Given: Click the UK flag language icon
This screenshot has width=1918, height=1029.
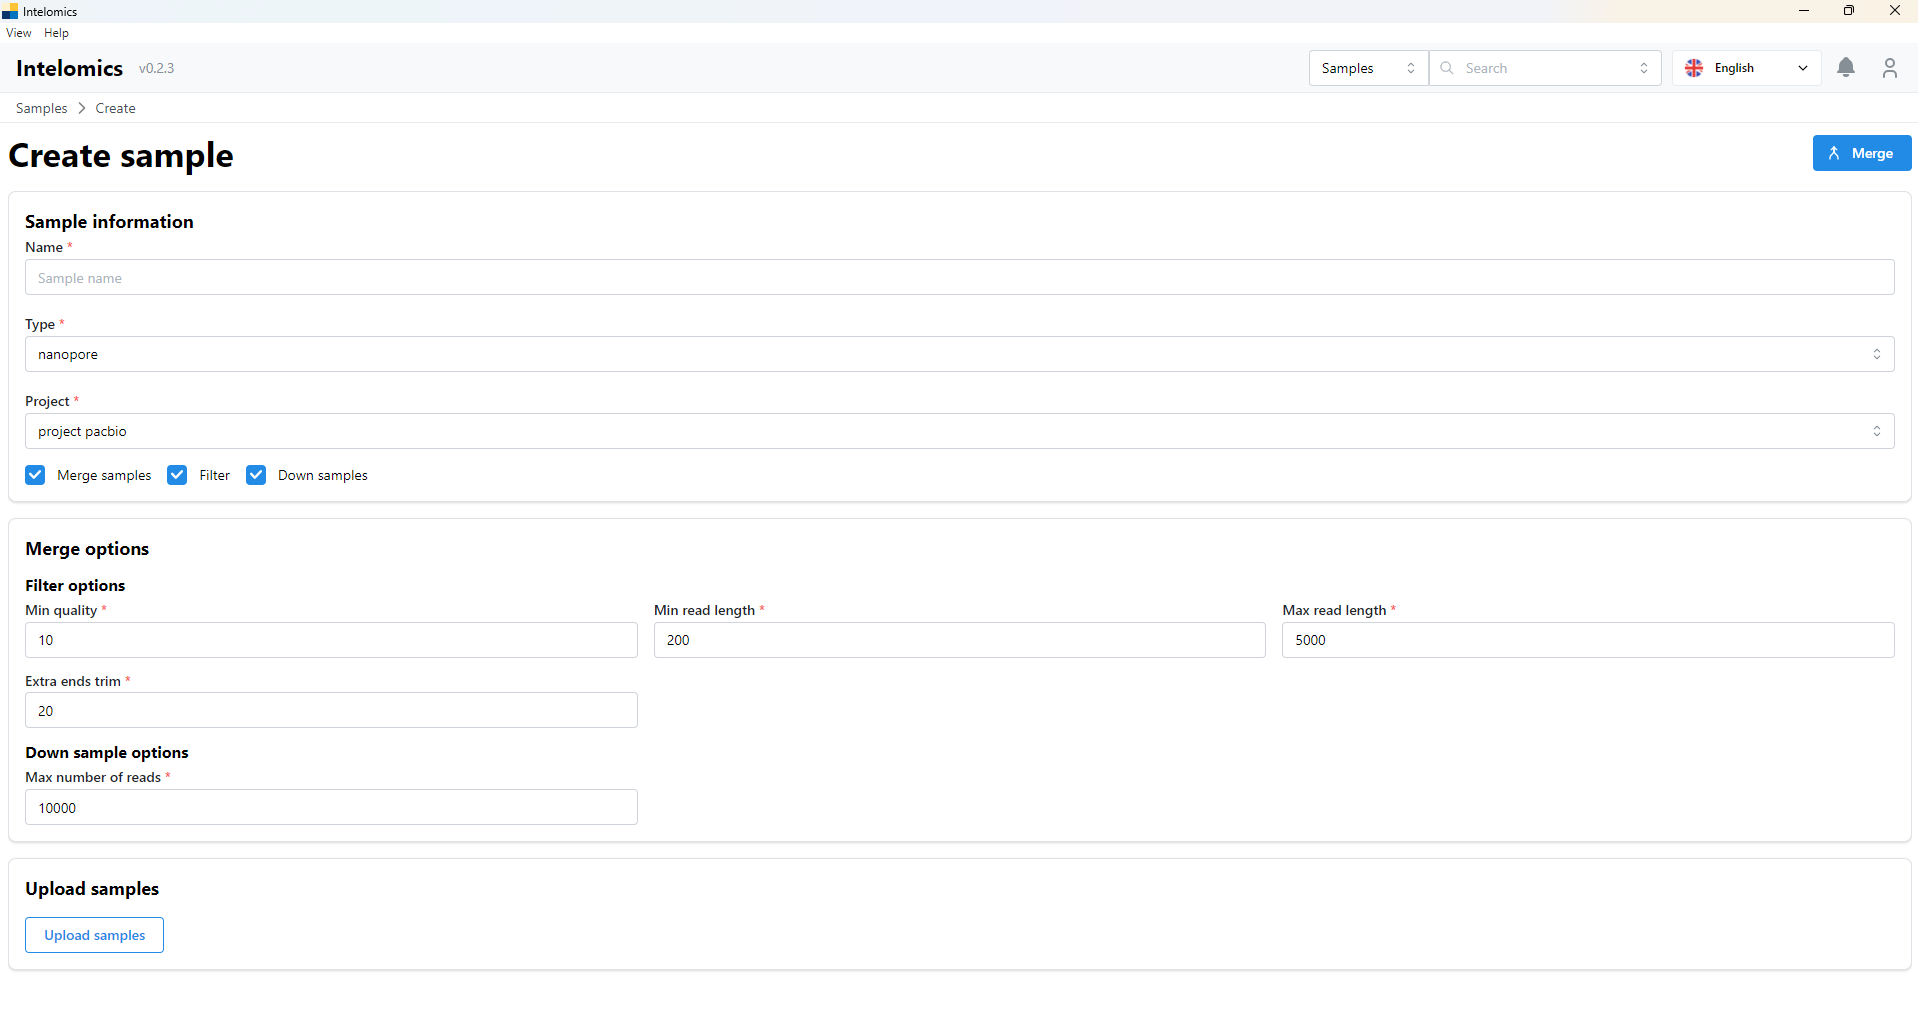Looking at the screenshot, I should (1694, 68).
